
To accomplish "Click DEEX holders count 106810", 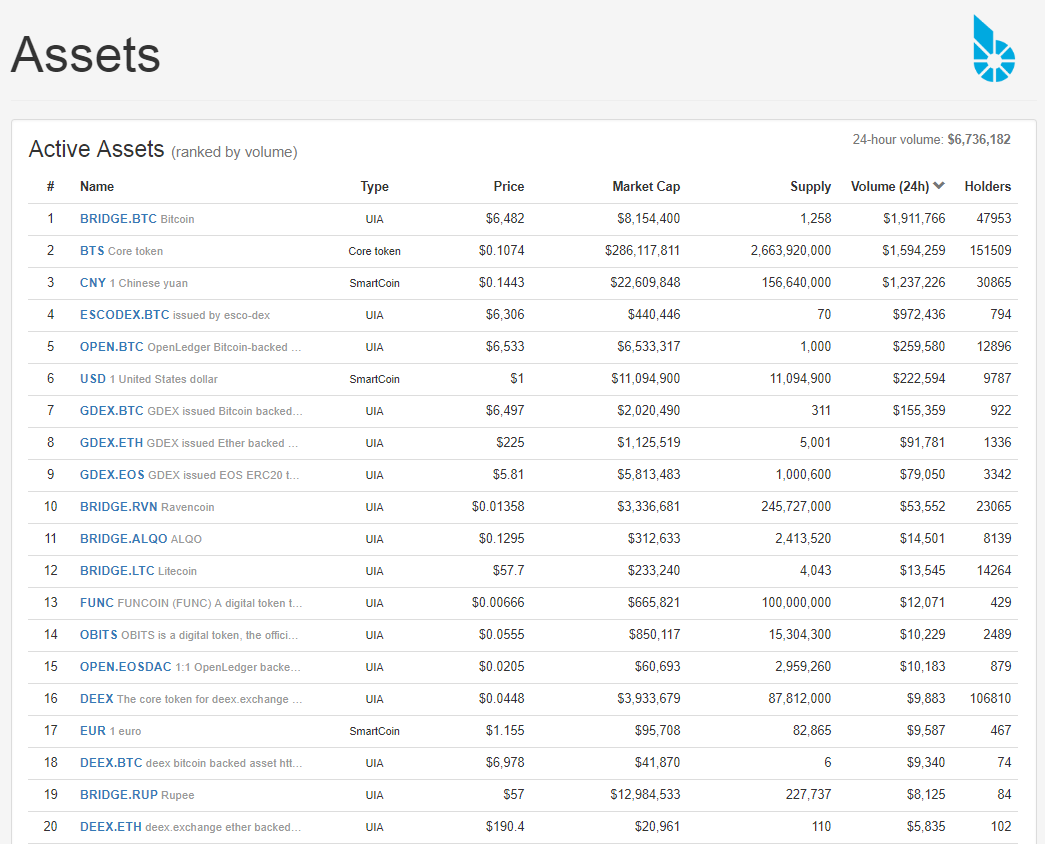I will tap(990, 699).
